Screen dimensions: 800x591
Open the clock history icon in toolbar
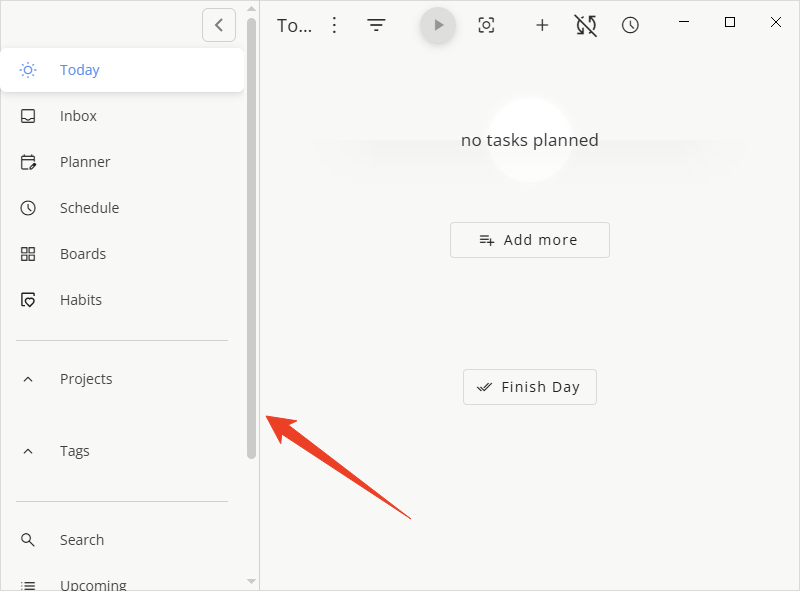(630, 25)
